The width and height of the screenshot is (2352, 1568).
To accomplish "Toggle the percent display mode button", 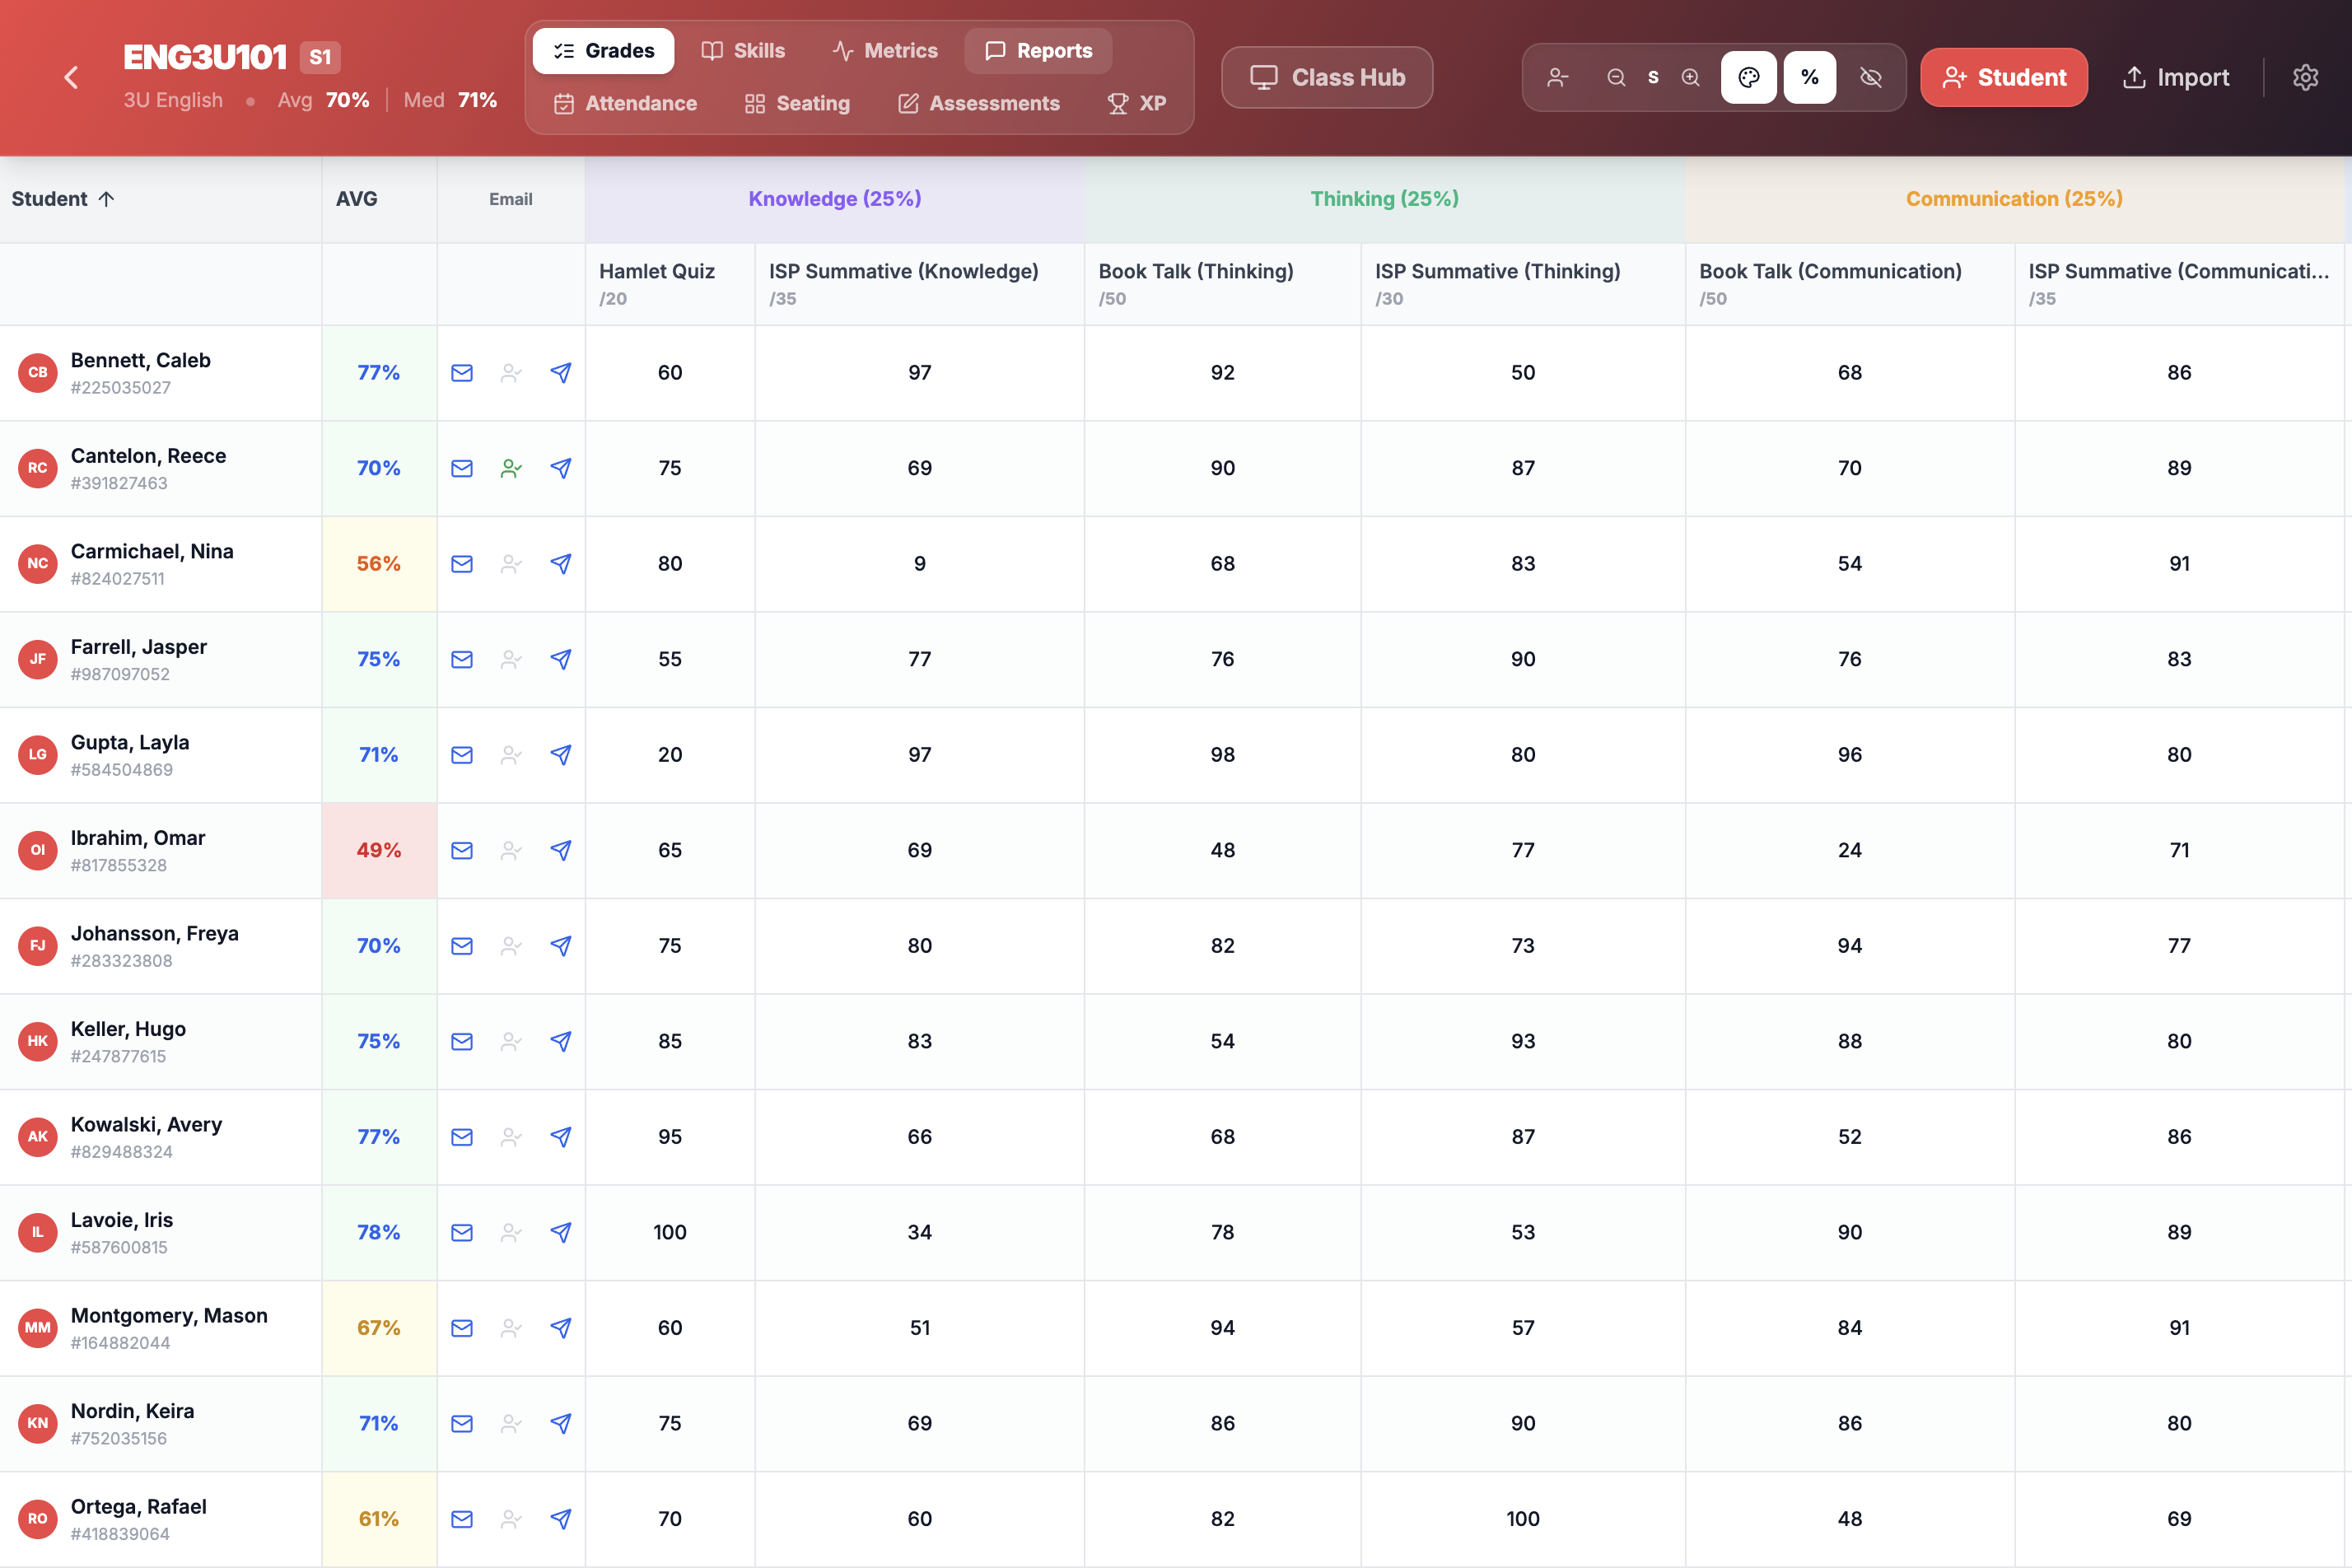I will [1809, 77].
